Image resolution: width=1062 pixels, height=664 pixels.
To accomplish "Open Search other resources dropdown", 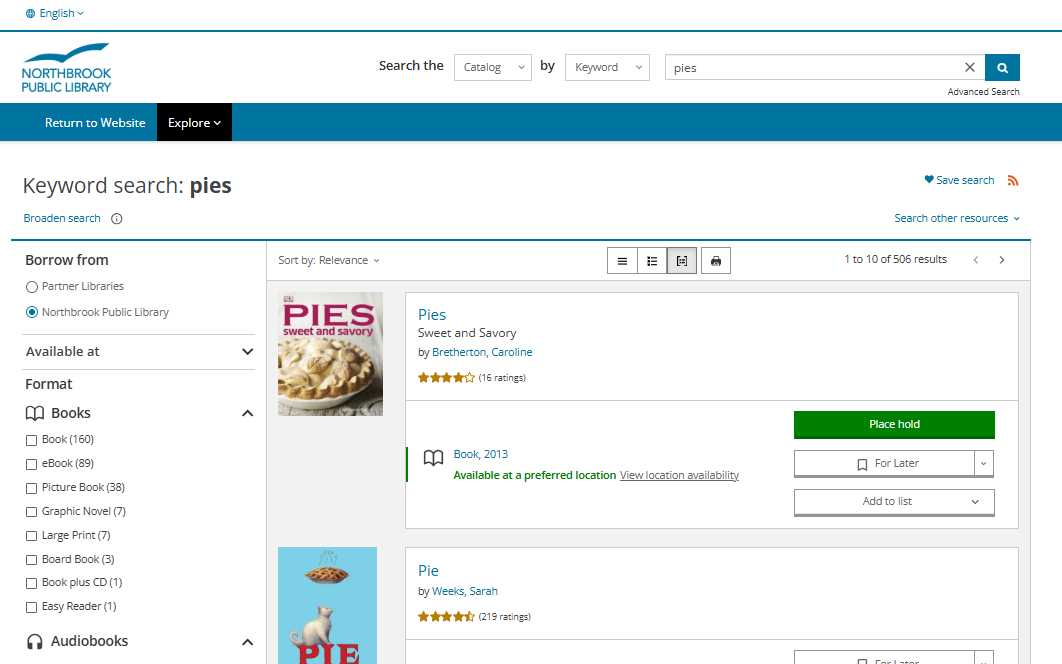I will coord(956,218).
